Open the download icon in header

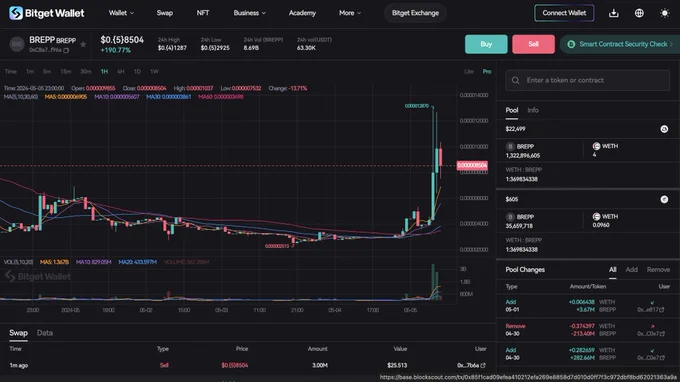click(614, 13)
